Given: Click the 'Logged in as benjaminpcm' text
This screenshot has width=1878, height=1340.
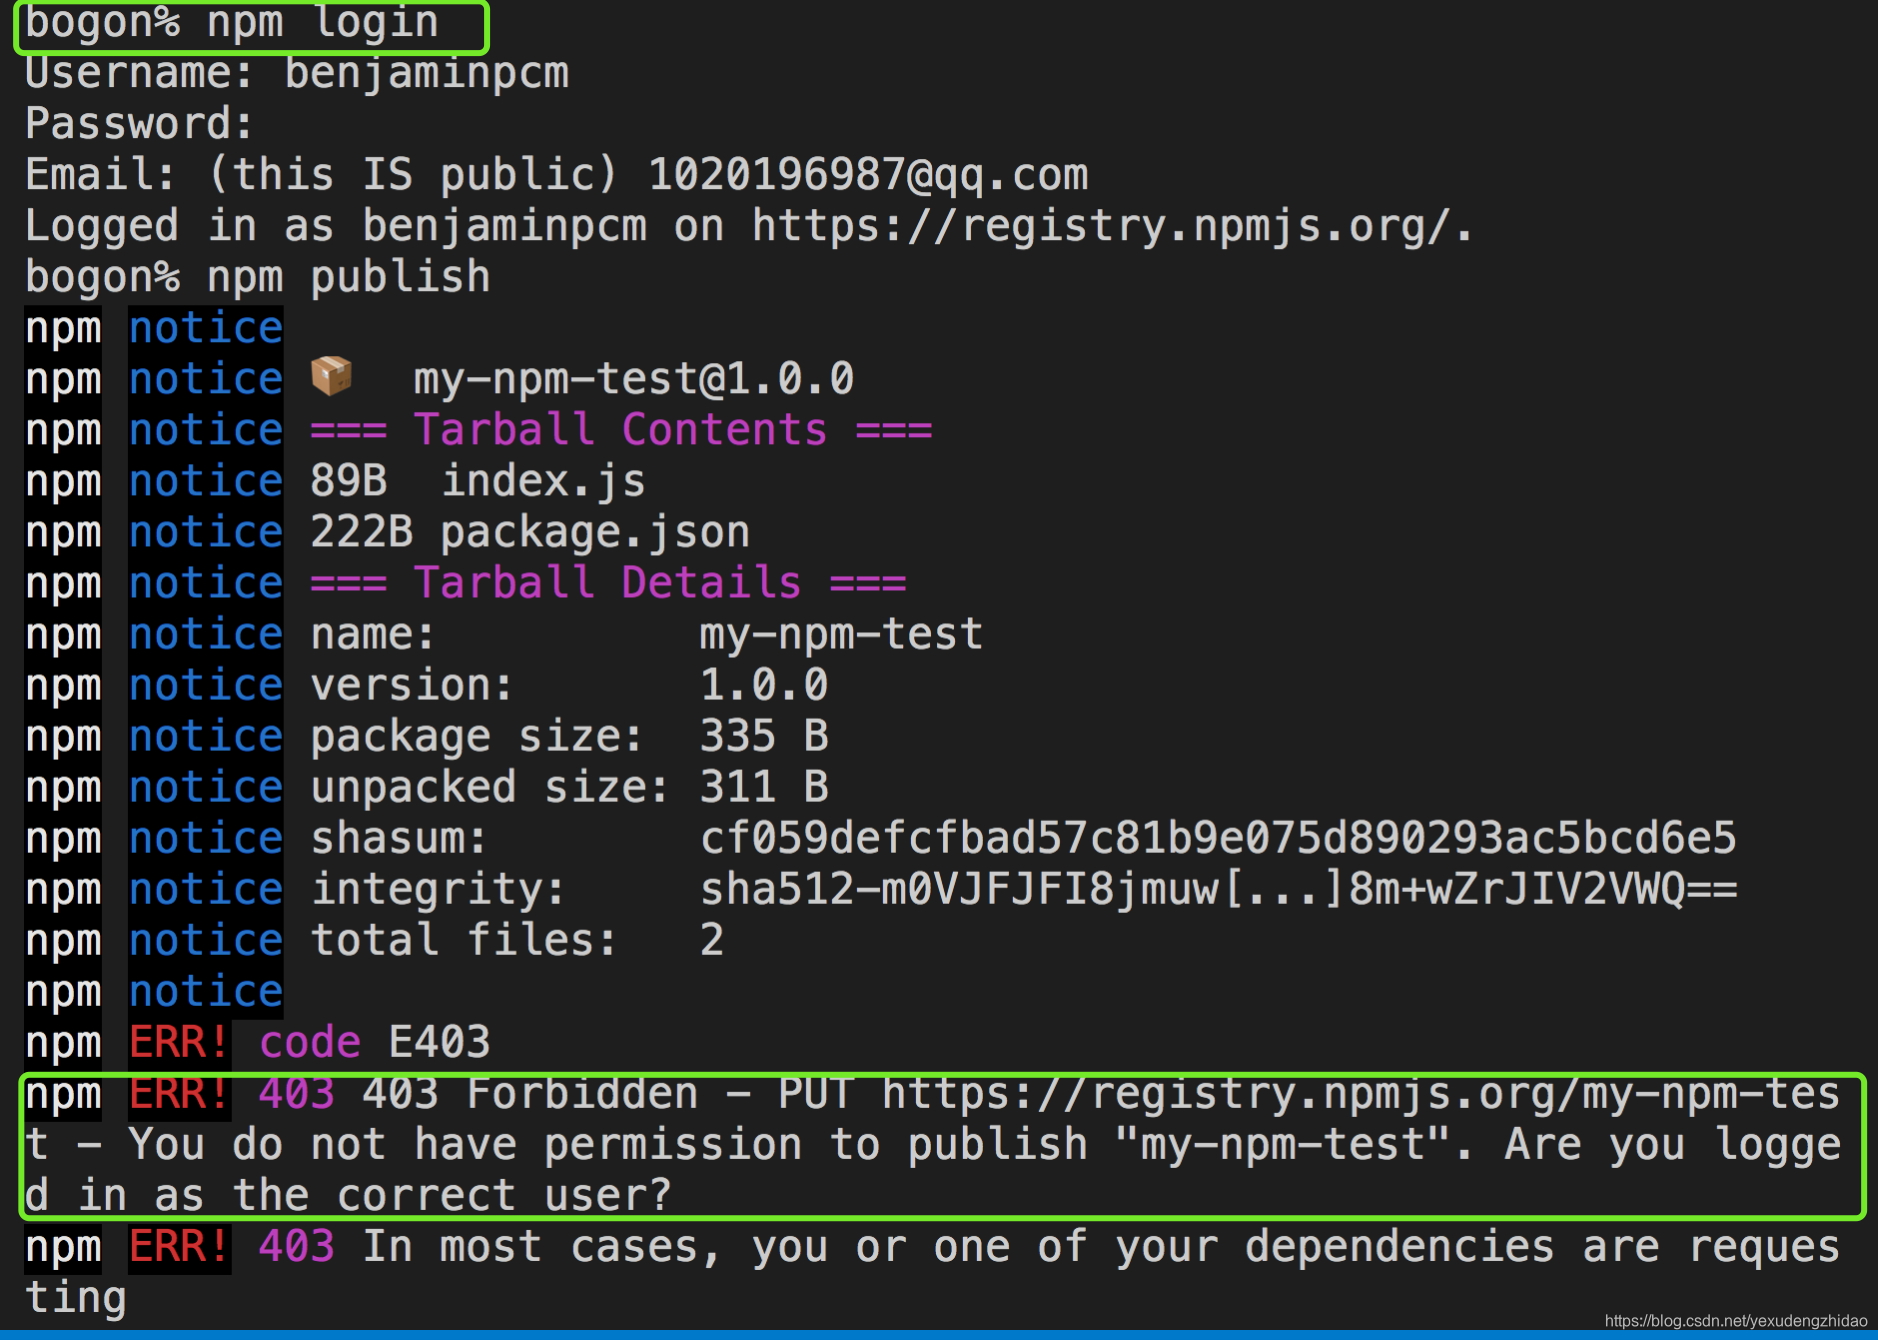Looking at the screenshot, I should point(336,226).
